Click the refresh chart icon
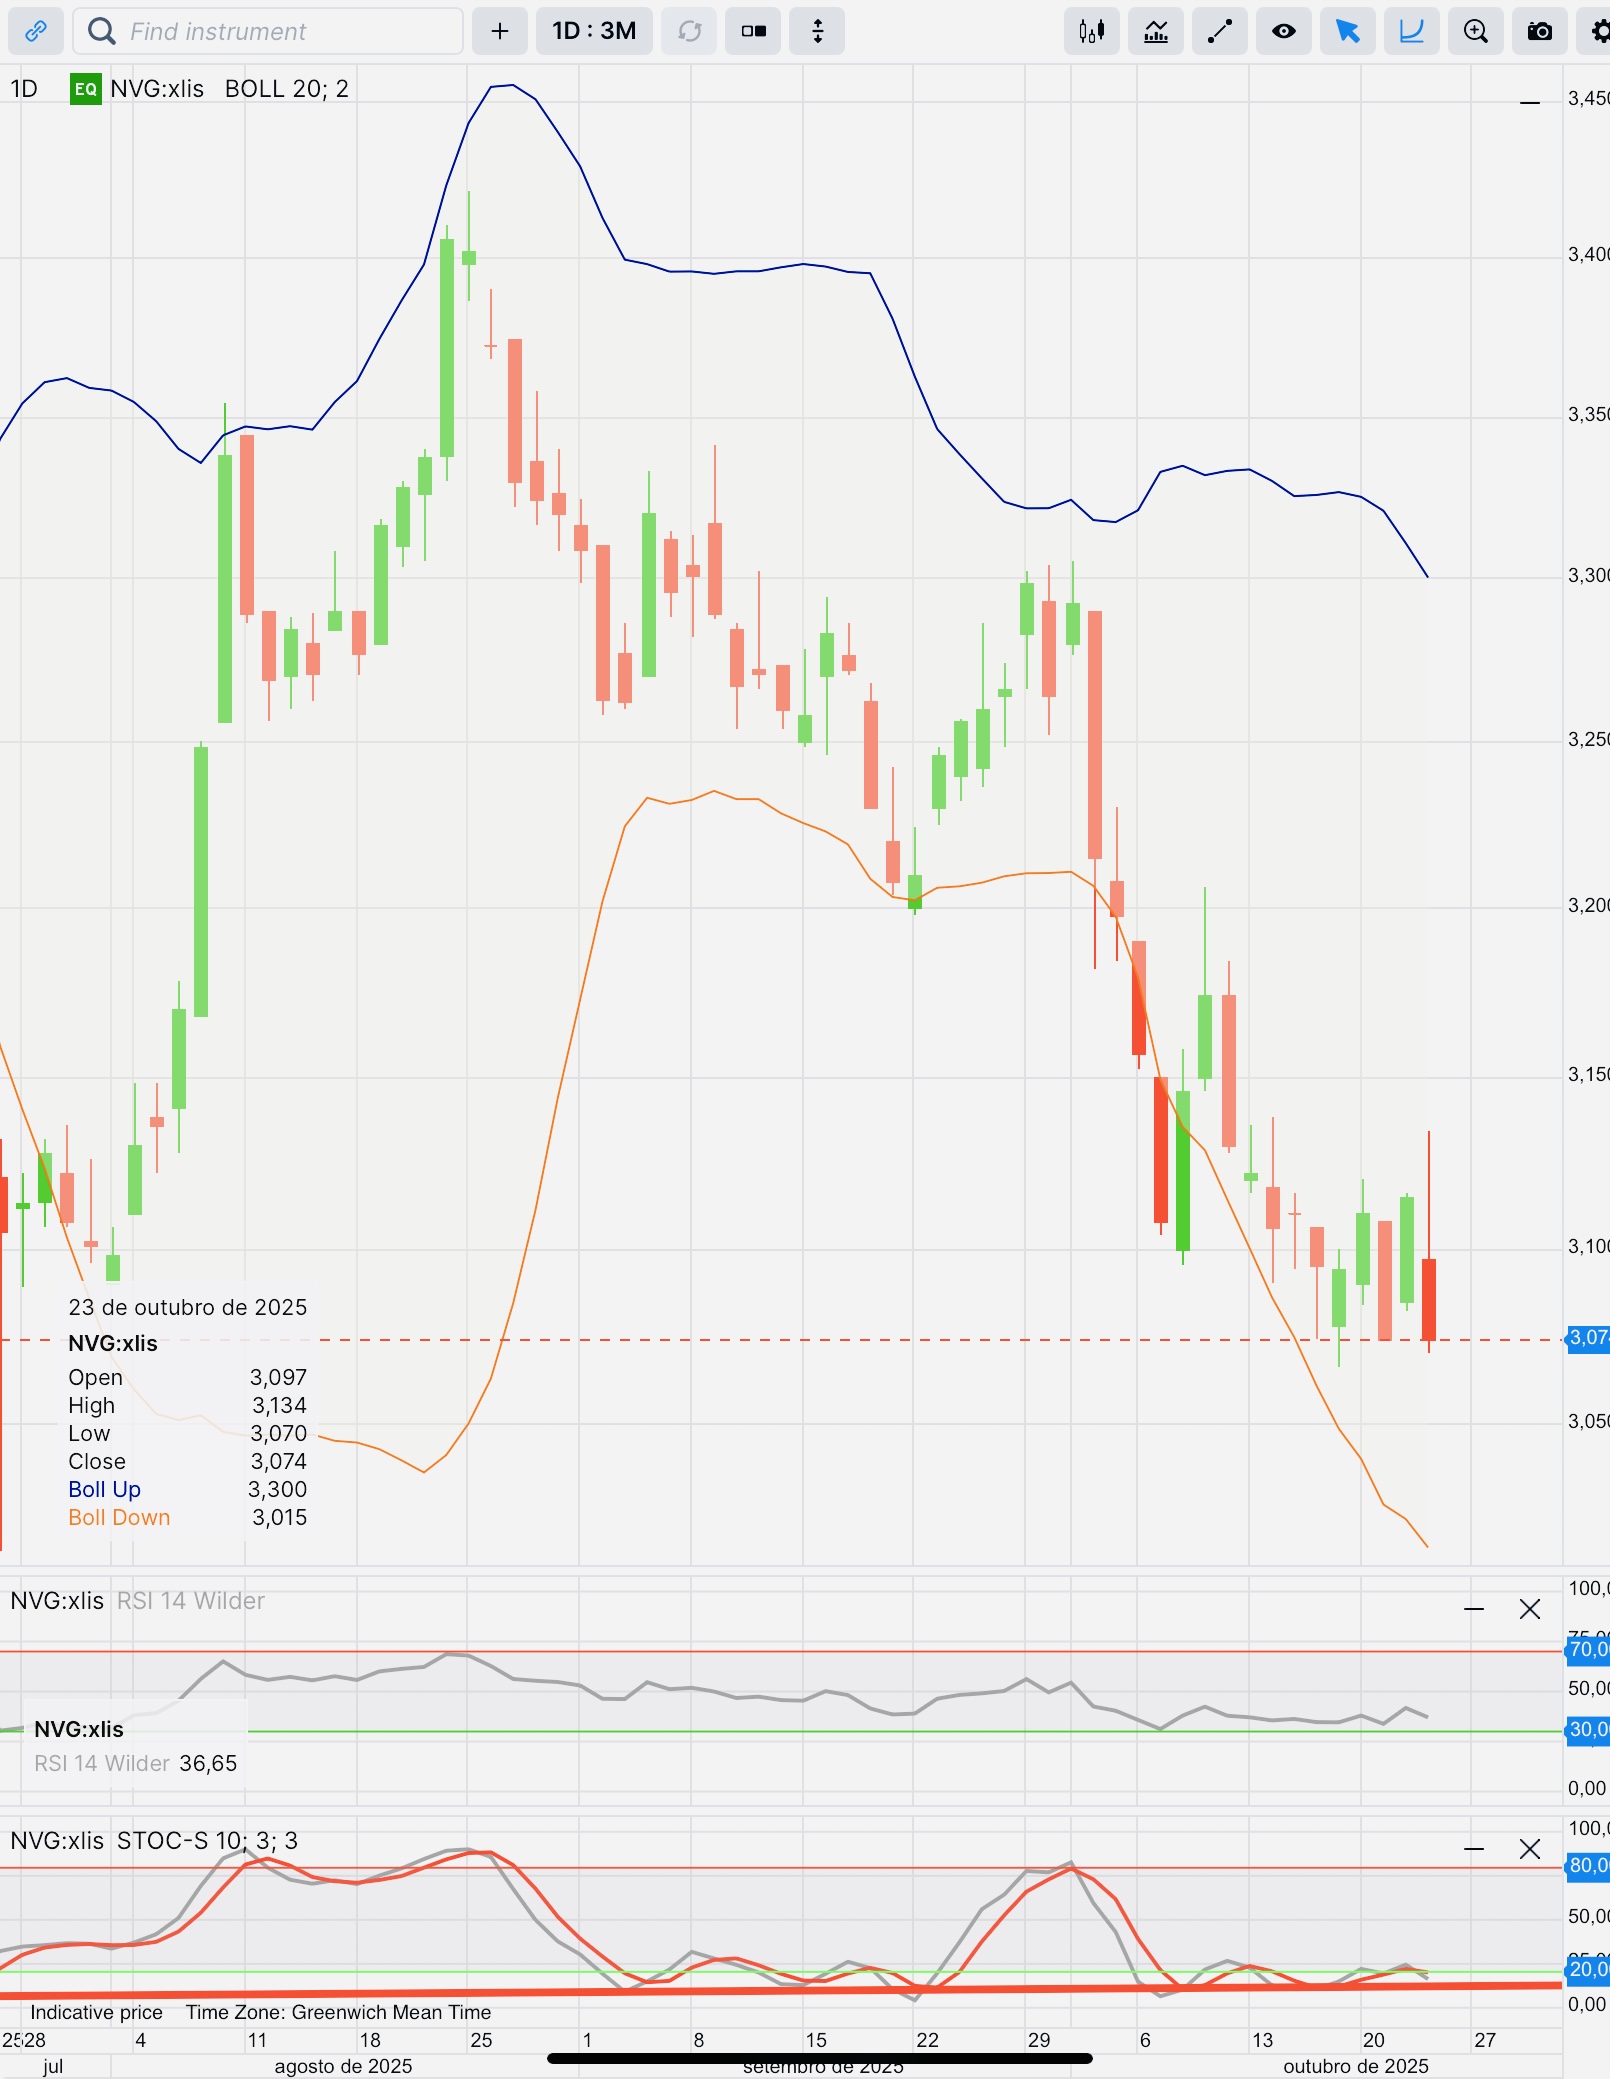Image resolution: width=1610 pixels, height=2079 pixels. tap(689, 31)
